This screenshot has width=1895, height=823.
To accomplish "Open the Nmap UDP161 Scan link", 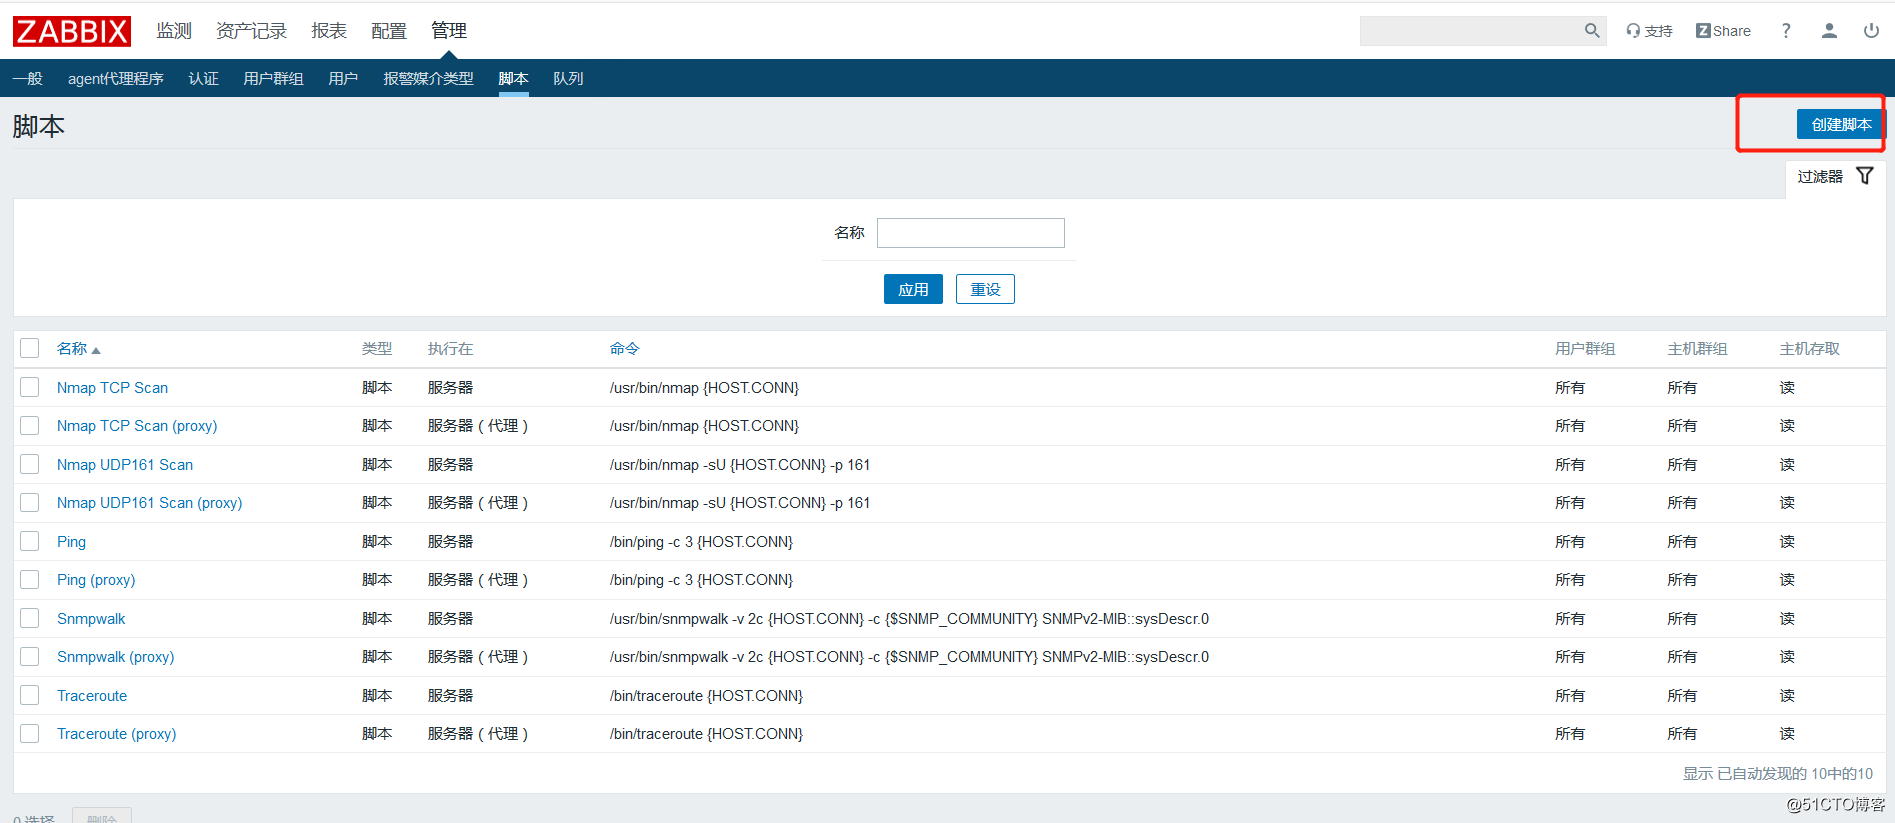I will 125,464.
